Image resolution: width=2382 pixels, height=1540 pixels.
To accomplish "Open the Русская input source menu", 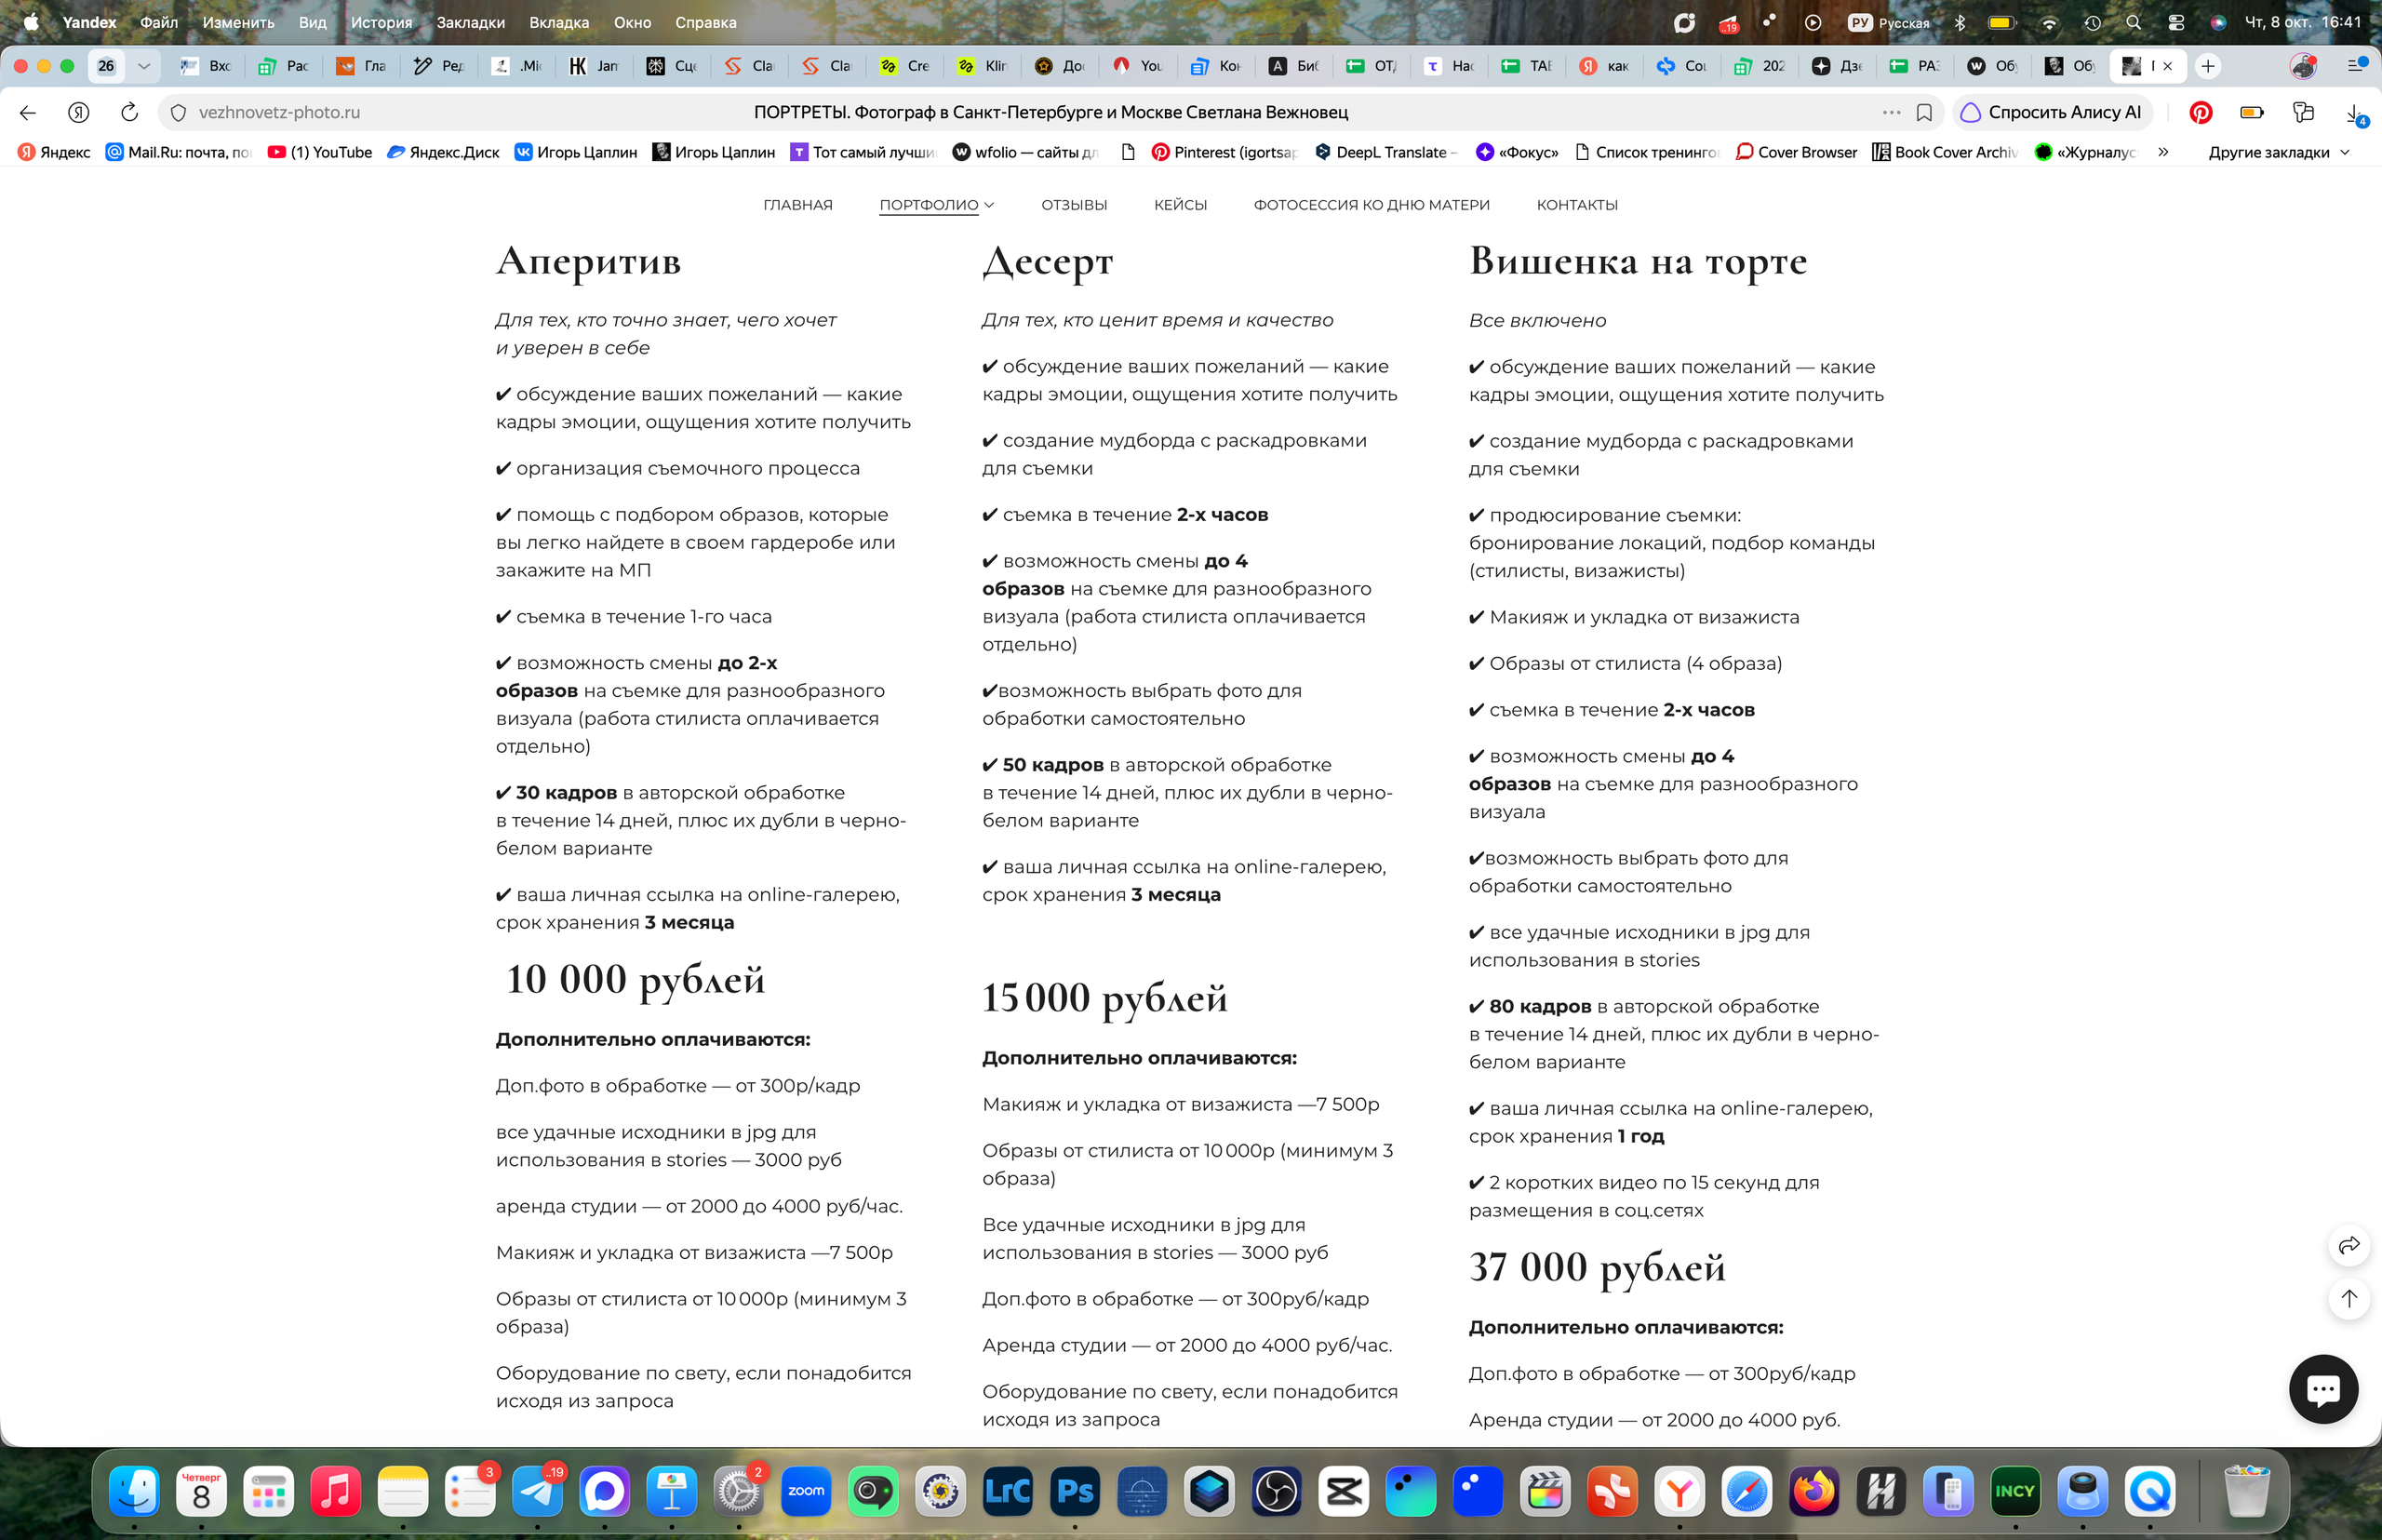I will coord(1889,22).
